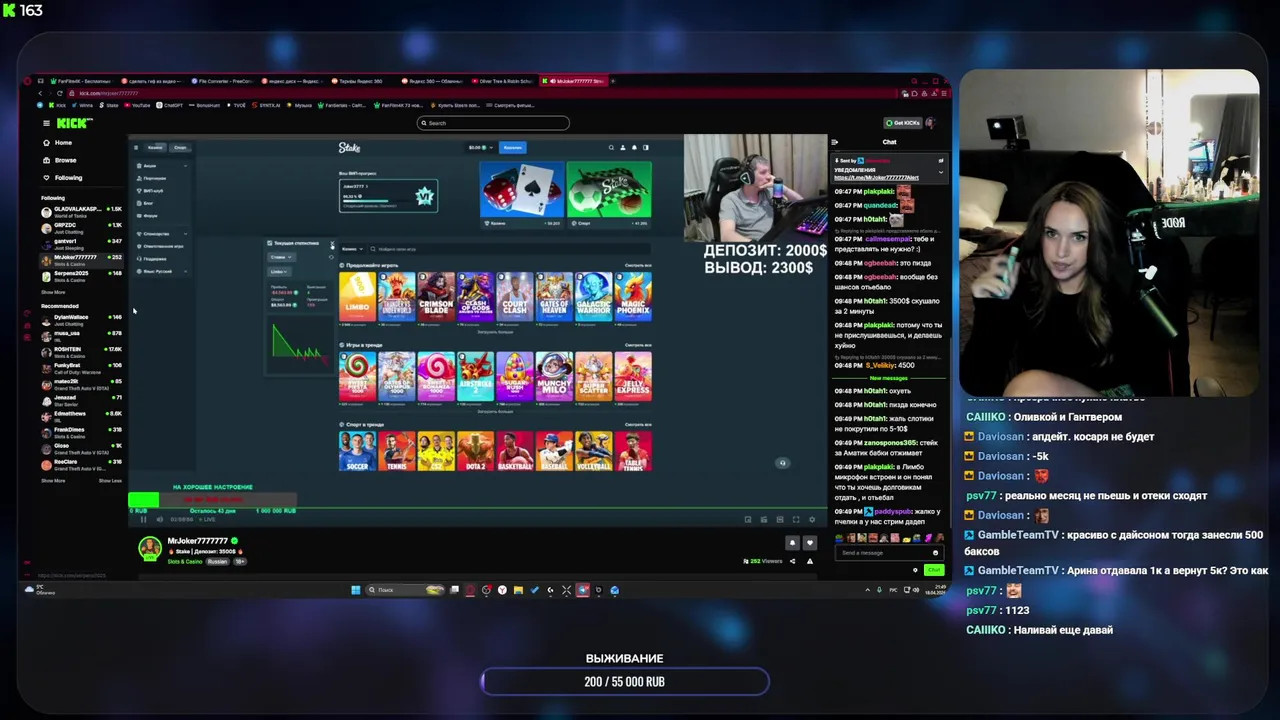Click the blue Stake wallet button
This screenshot has width=1280, height=720.
click(x=512, y=148)
